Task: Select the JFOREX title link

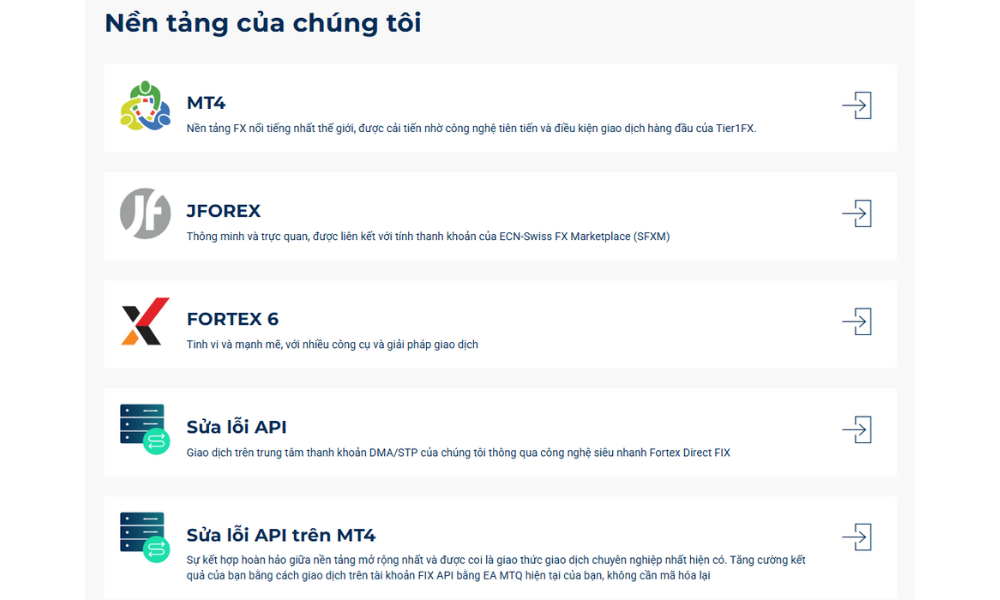Action: click(x=223, y=211)
